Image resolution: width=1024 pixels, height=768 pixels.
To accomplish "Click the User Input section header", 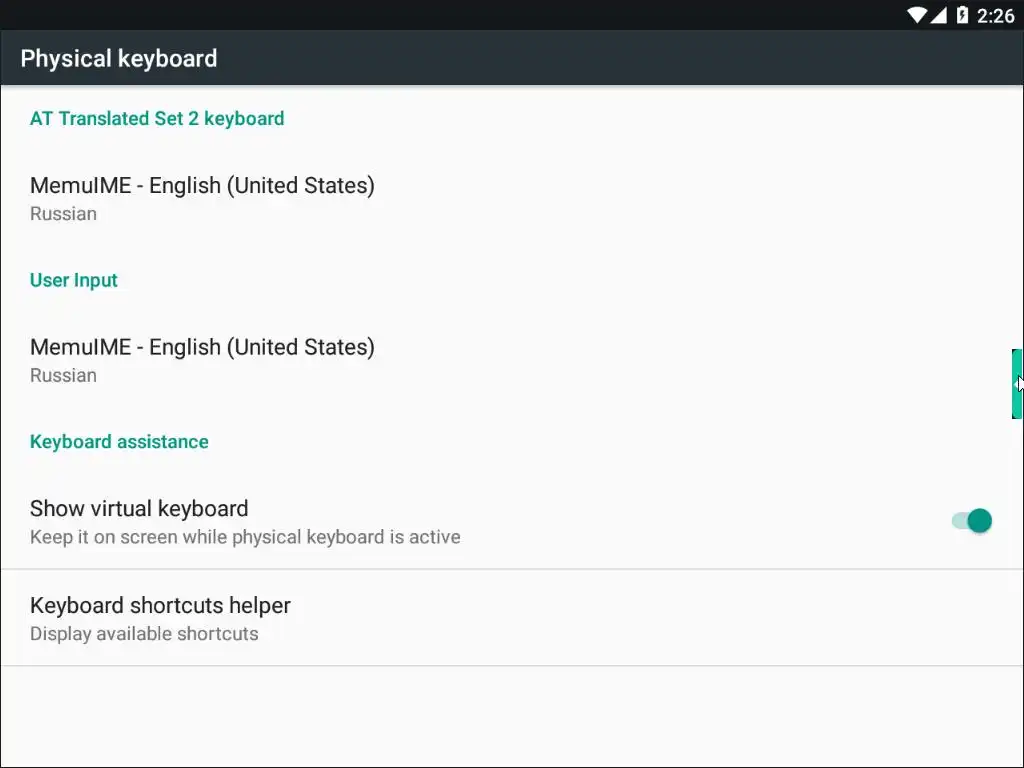I will (x=74, y=280).
